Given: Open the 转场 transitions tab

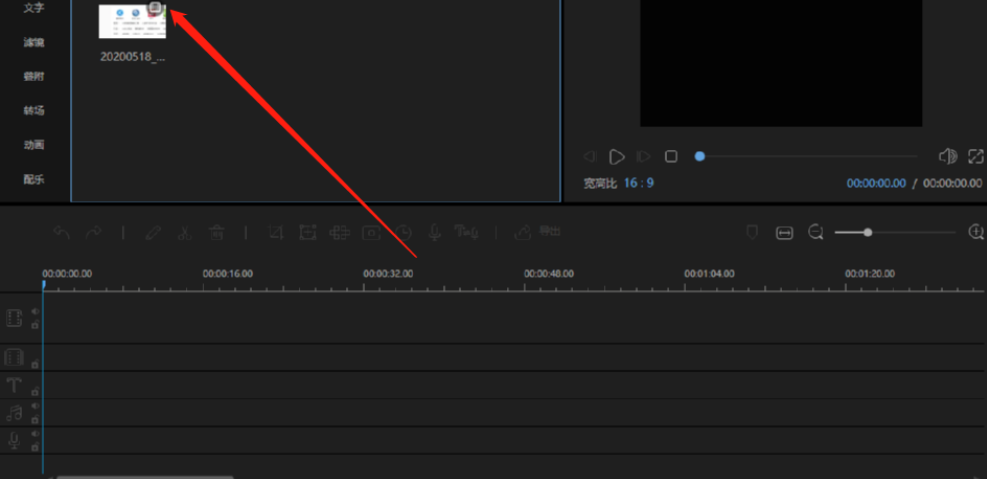Looking at the screenshot, I should coord(34,111).
